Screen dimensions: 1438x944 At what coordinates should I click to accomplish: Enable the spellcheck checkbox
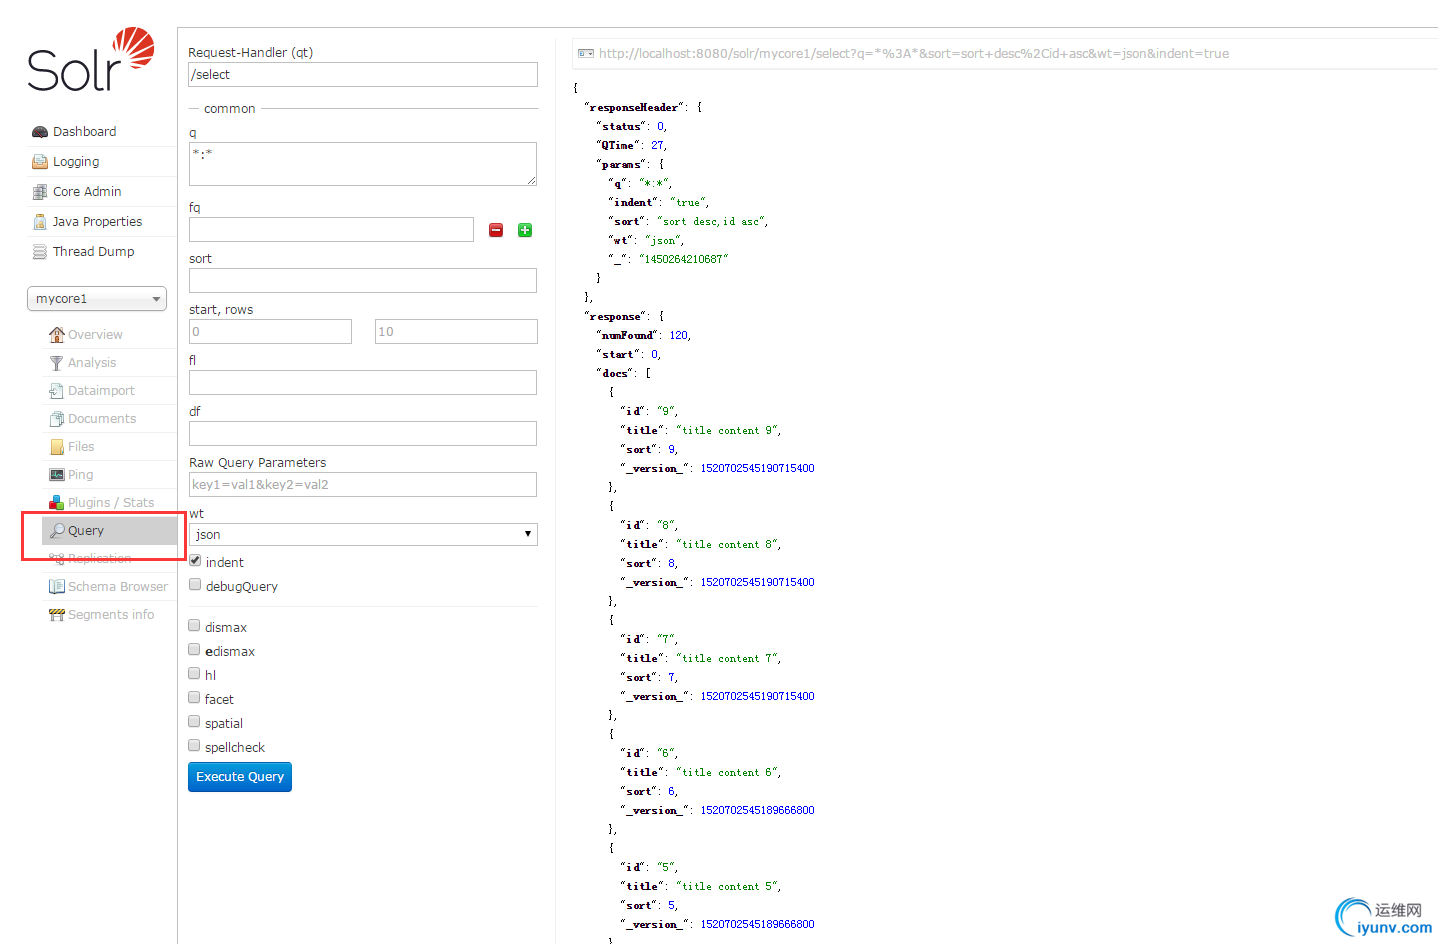tap(194, 746)
